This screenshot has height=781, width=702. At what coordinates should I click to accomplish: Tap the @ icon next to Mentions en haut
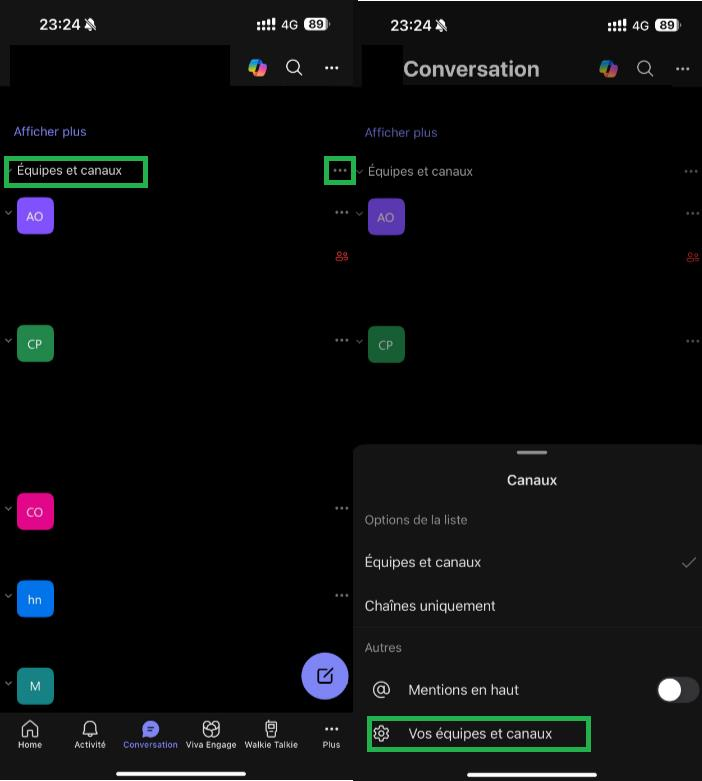point(382,690)
